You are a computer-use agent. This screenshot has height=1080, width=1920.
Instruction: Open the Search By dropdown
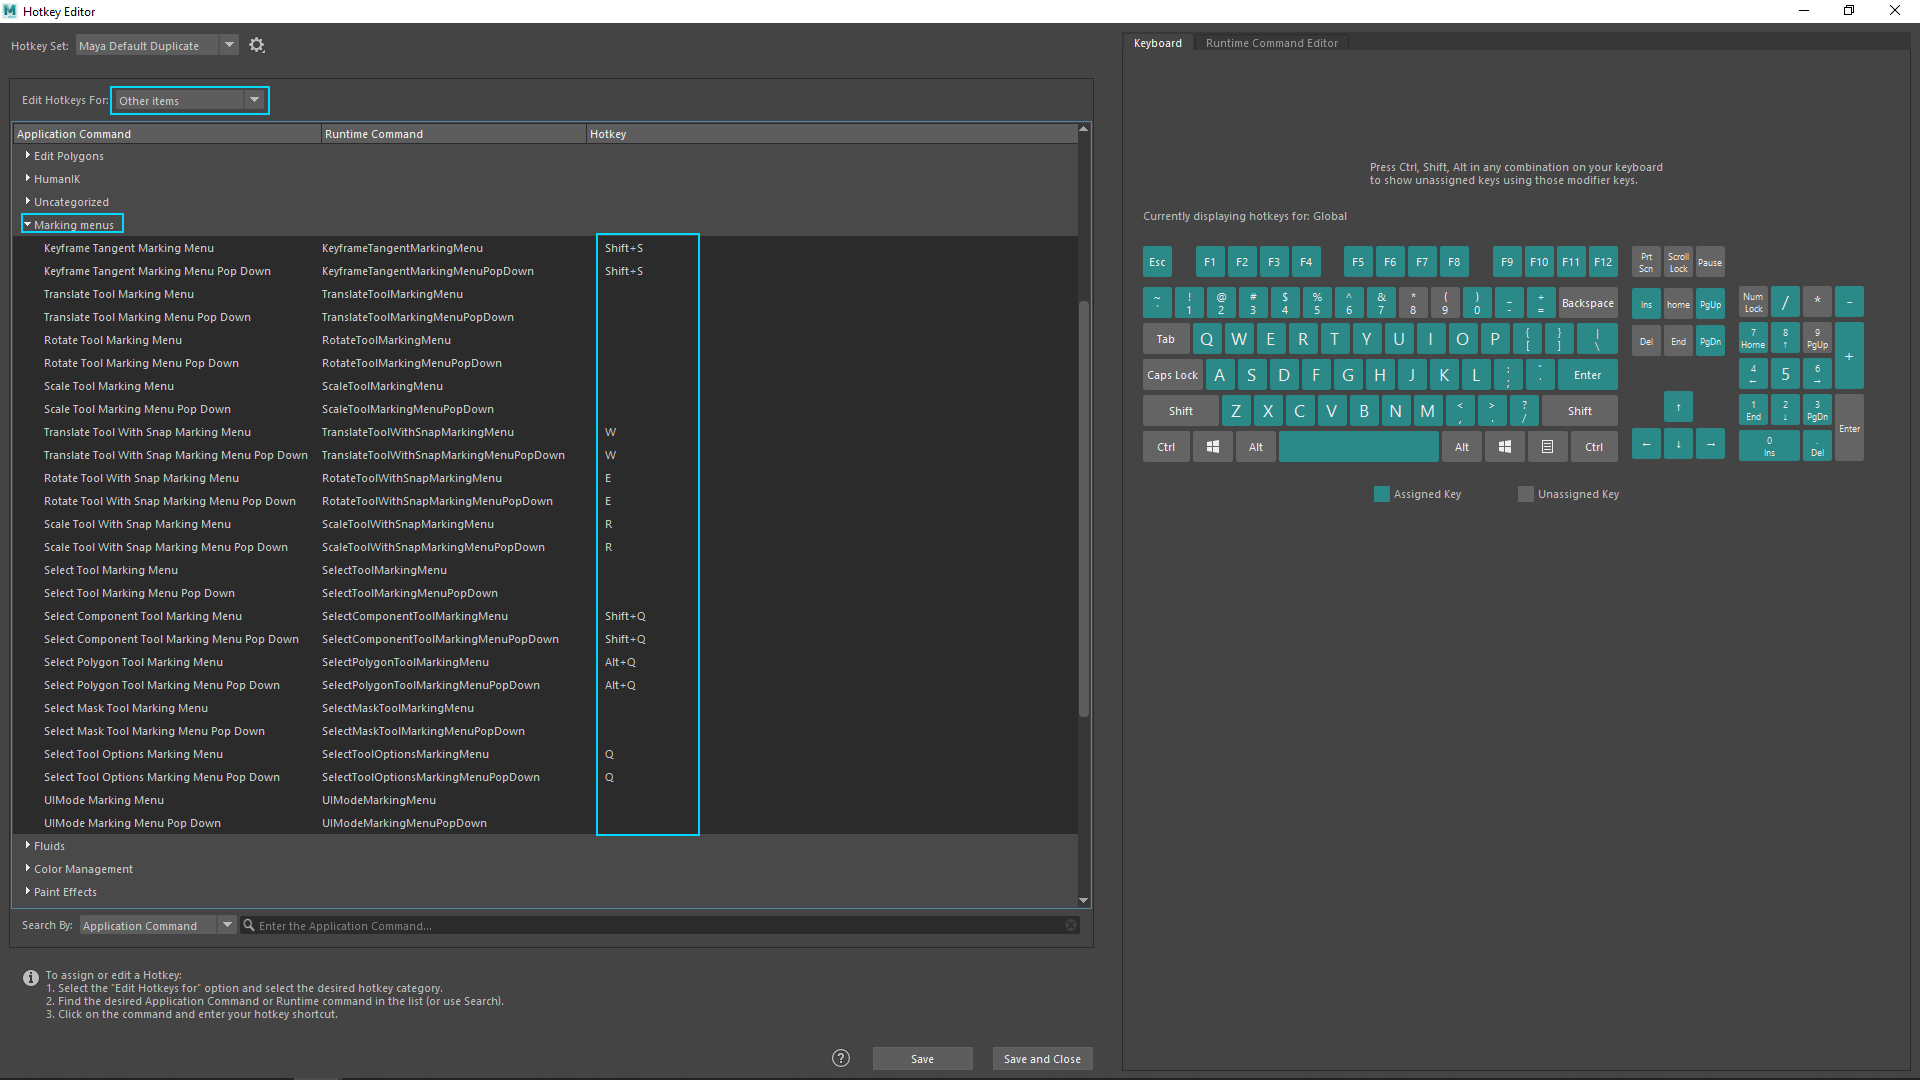227,925
